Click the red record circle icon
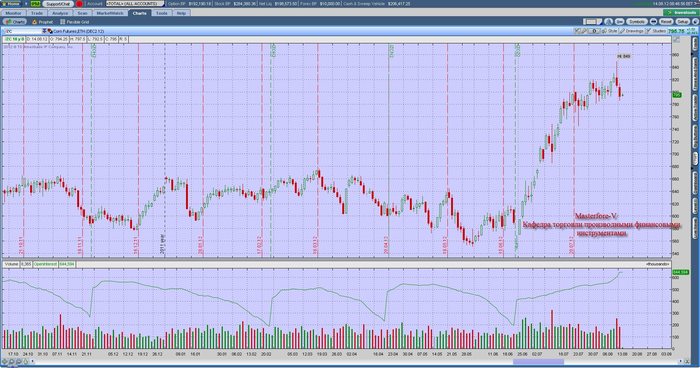 pos(79,4)
